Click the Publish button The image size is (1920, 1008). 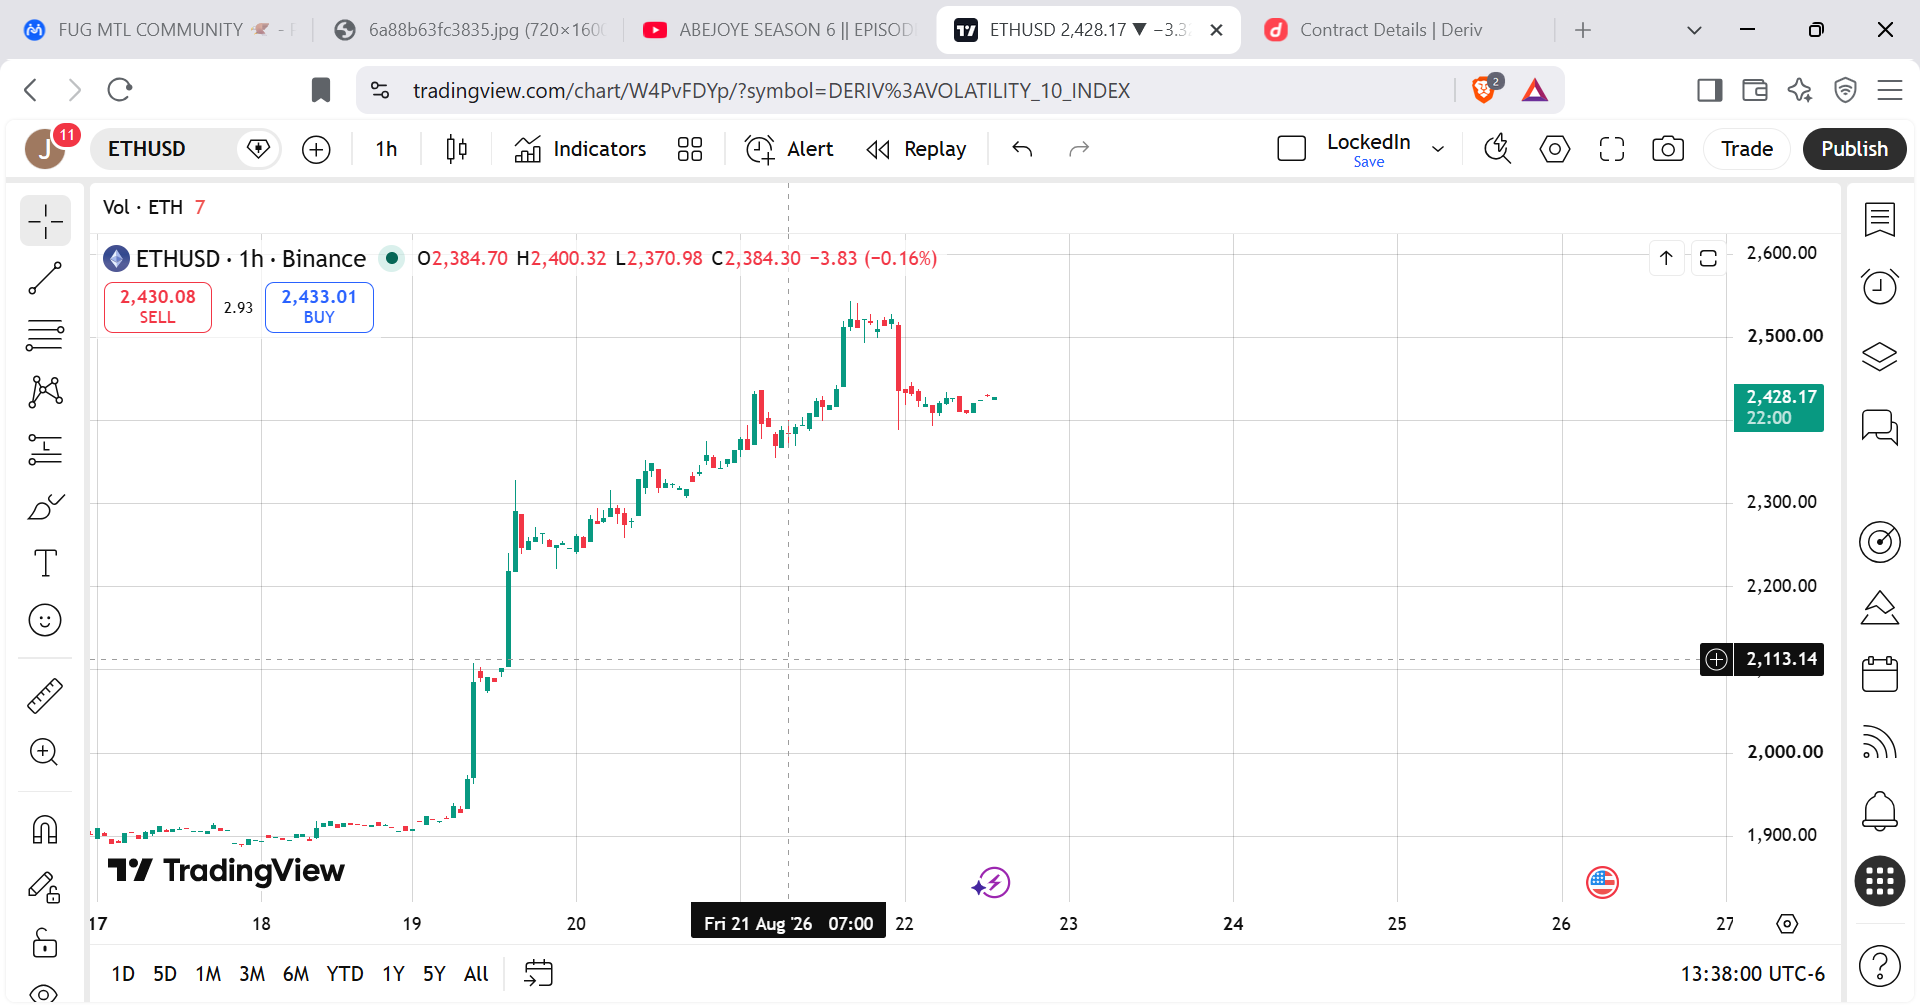[x=1854, y=149]
